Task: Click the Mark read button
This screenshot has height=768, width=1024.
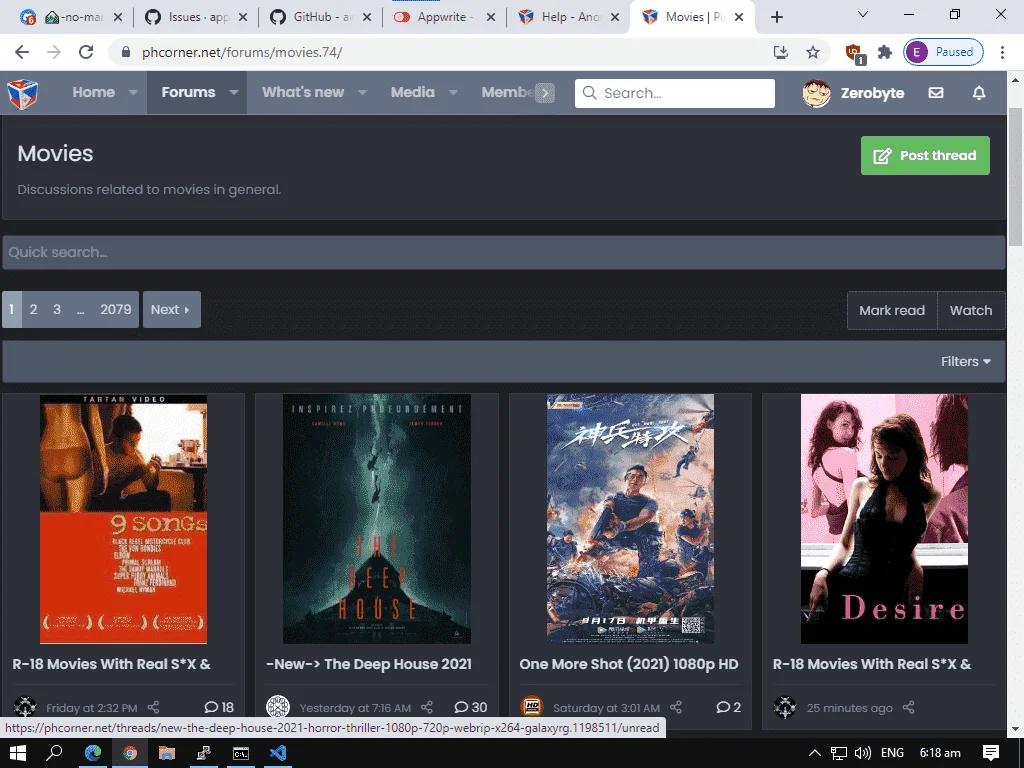Action: pyautogui.click(x=891, y=310)
